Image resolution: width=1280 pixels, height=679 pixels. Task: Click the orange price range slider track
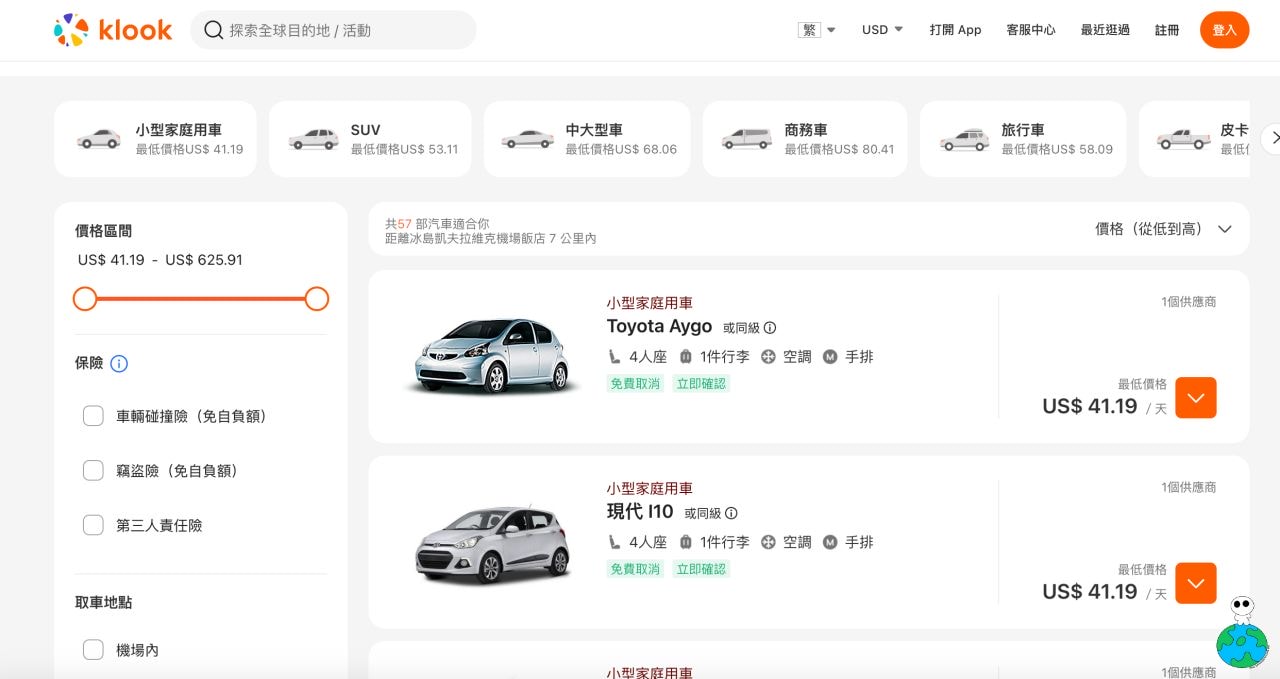[201, 298]
